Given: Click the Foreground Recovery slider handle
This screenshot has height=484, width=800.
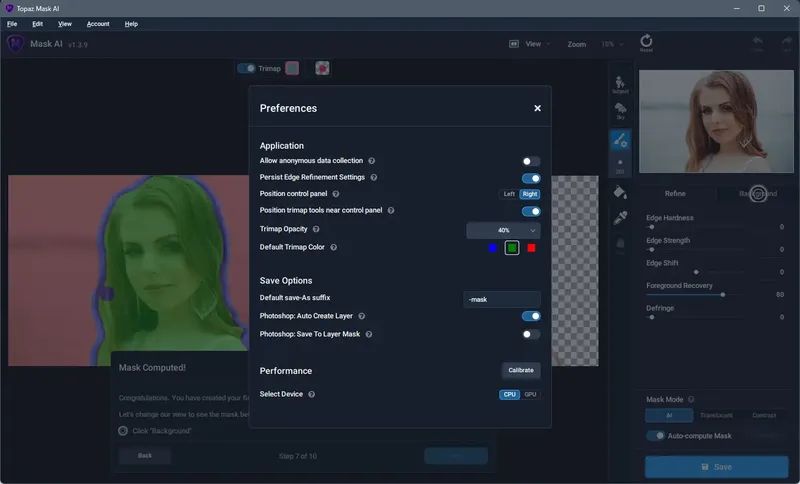Looking at the screenshot, I should [722, 295].
